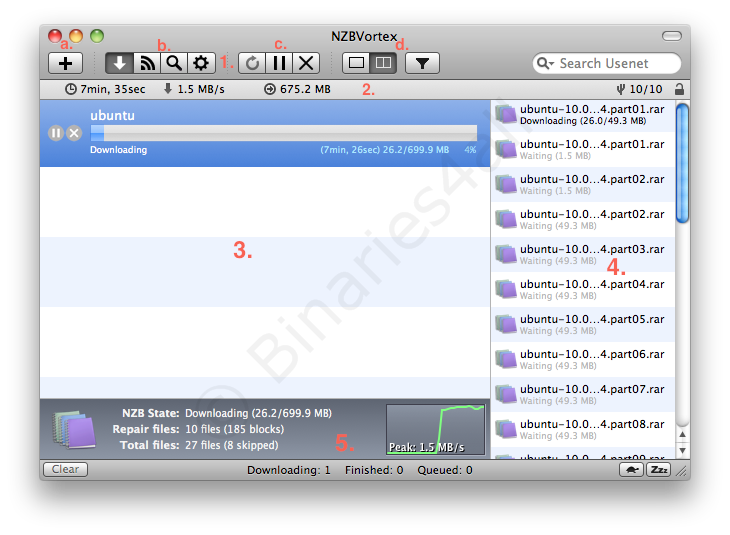This screenshot has height=535, width=730.
Task: Select part02.rar waiting 1.5 MB file
Action: (583, 184)
